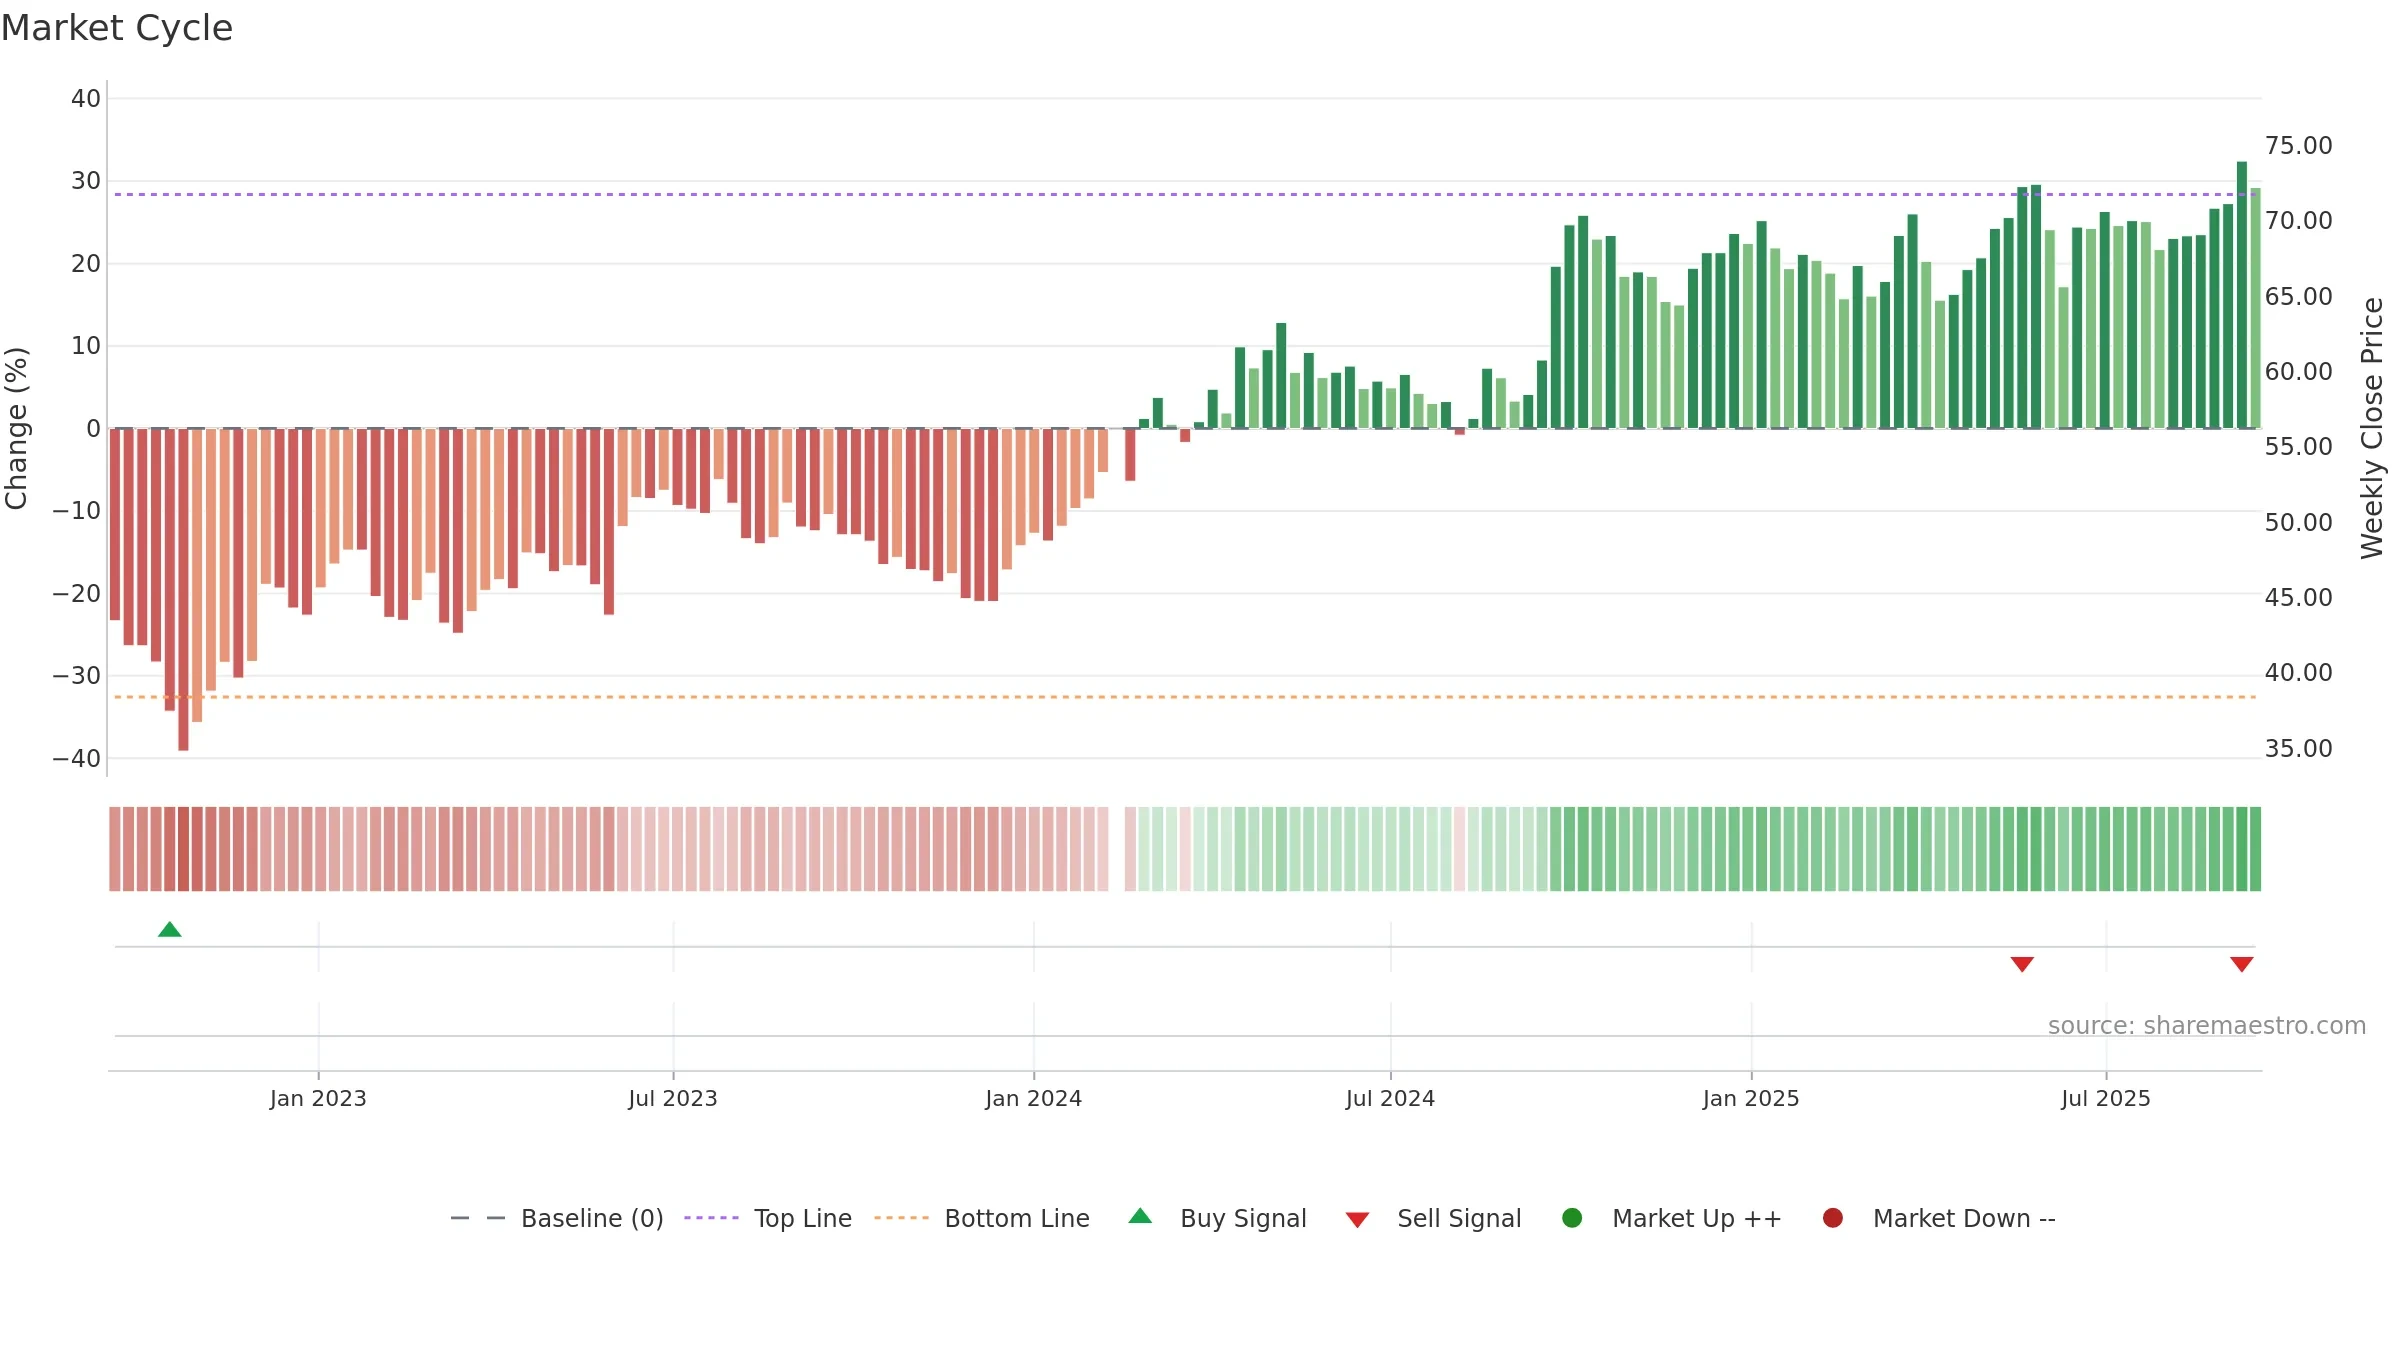The width and height of the screenshot is (2400, 1350).
Task: Click the dark red circle icon in legend
Action: (1833, 1218)
